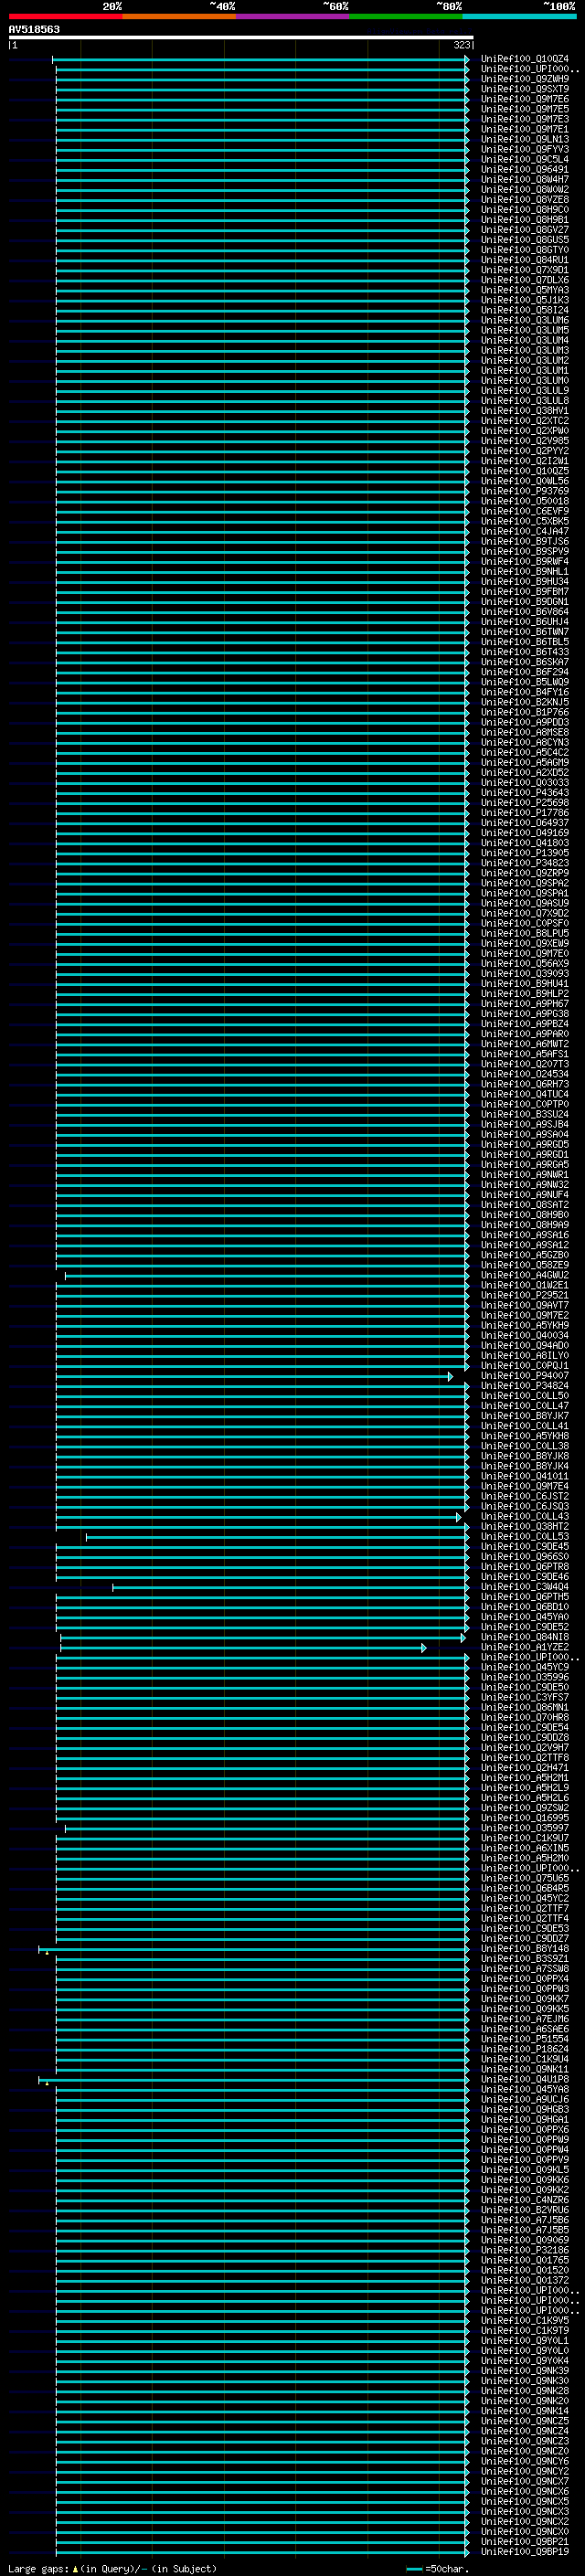This screenshot has width=585, height=2576.
Task: Select hit label UniRef100_Q4U1P8
Action: [x=524, y=2079]
